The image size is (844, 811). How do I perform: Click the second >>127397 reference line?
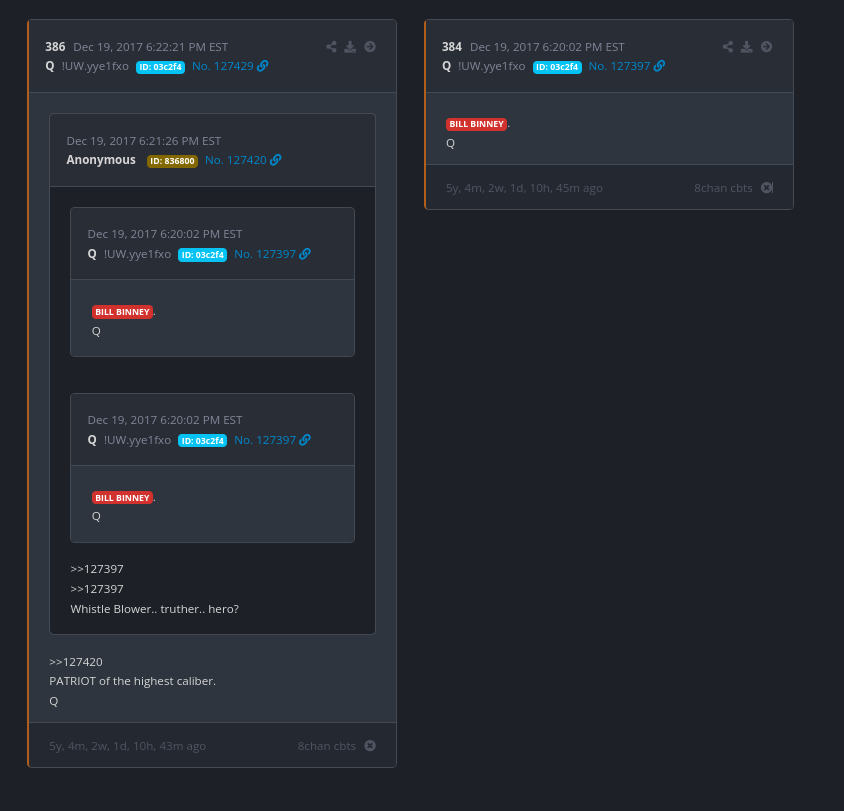click(x=97, y=589)
